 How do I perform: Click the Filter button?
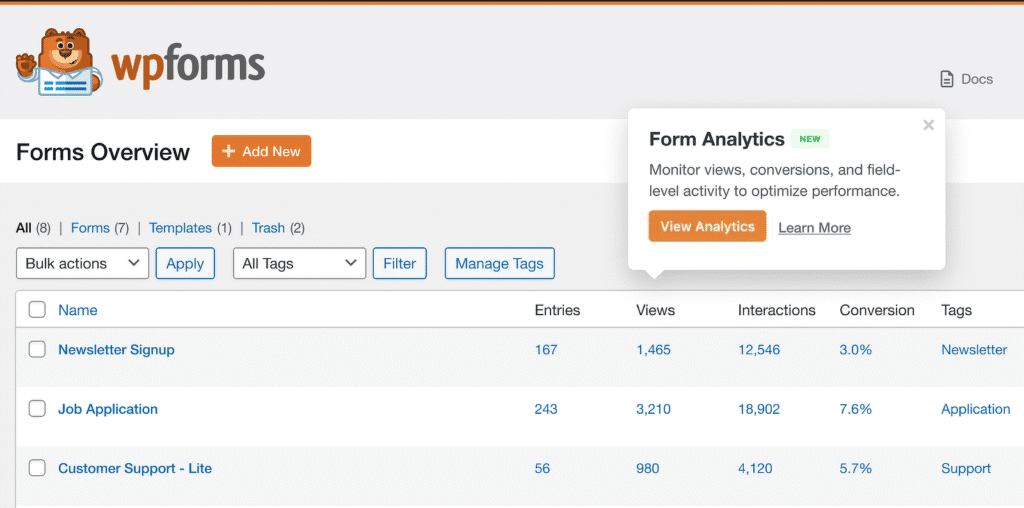click(400, 263)
